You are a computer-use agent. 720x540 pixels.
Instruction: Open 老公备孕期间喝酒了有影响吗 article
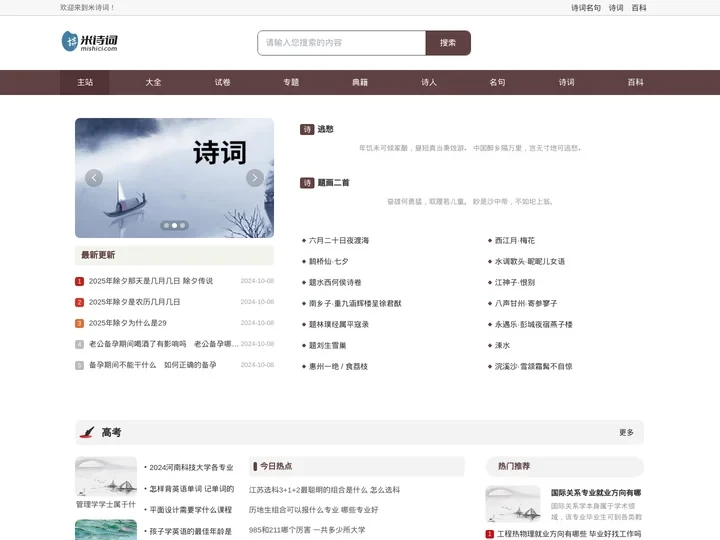(163, 344)
